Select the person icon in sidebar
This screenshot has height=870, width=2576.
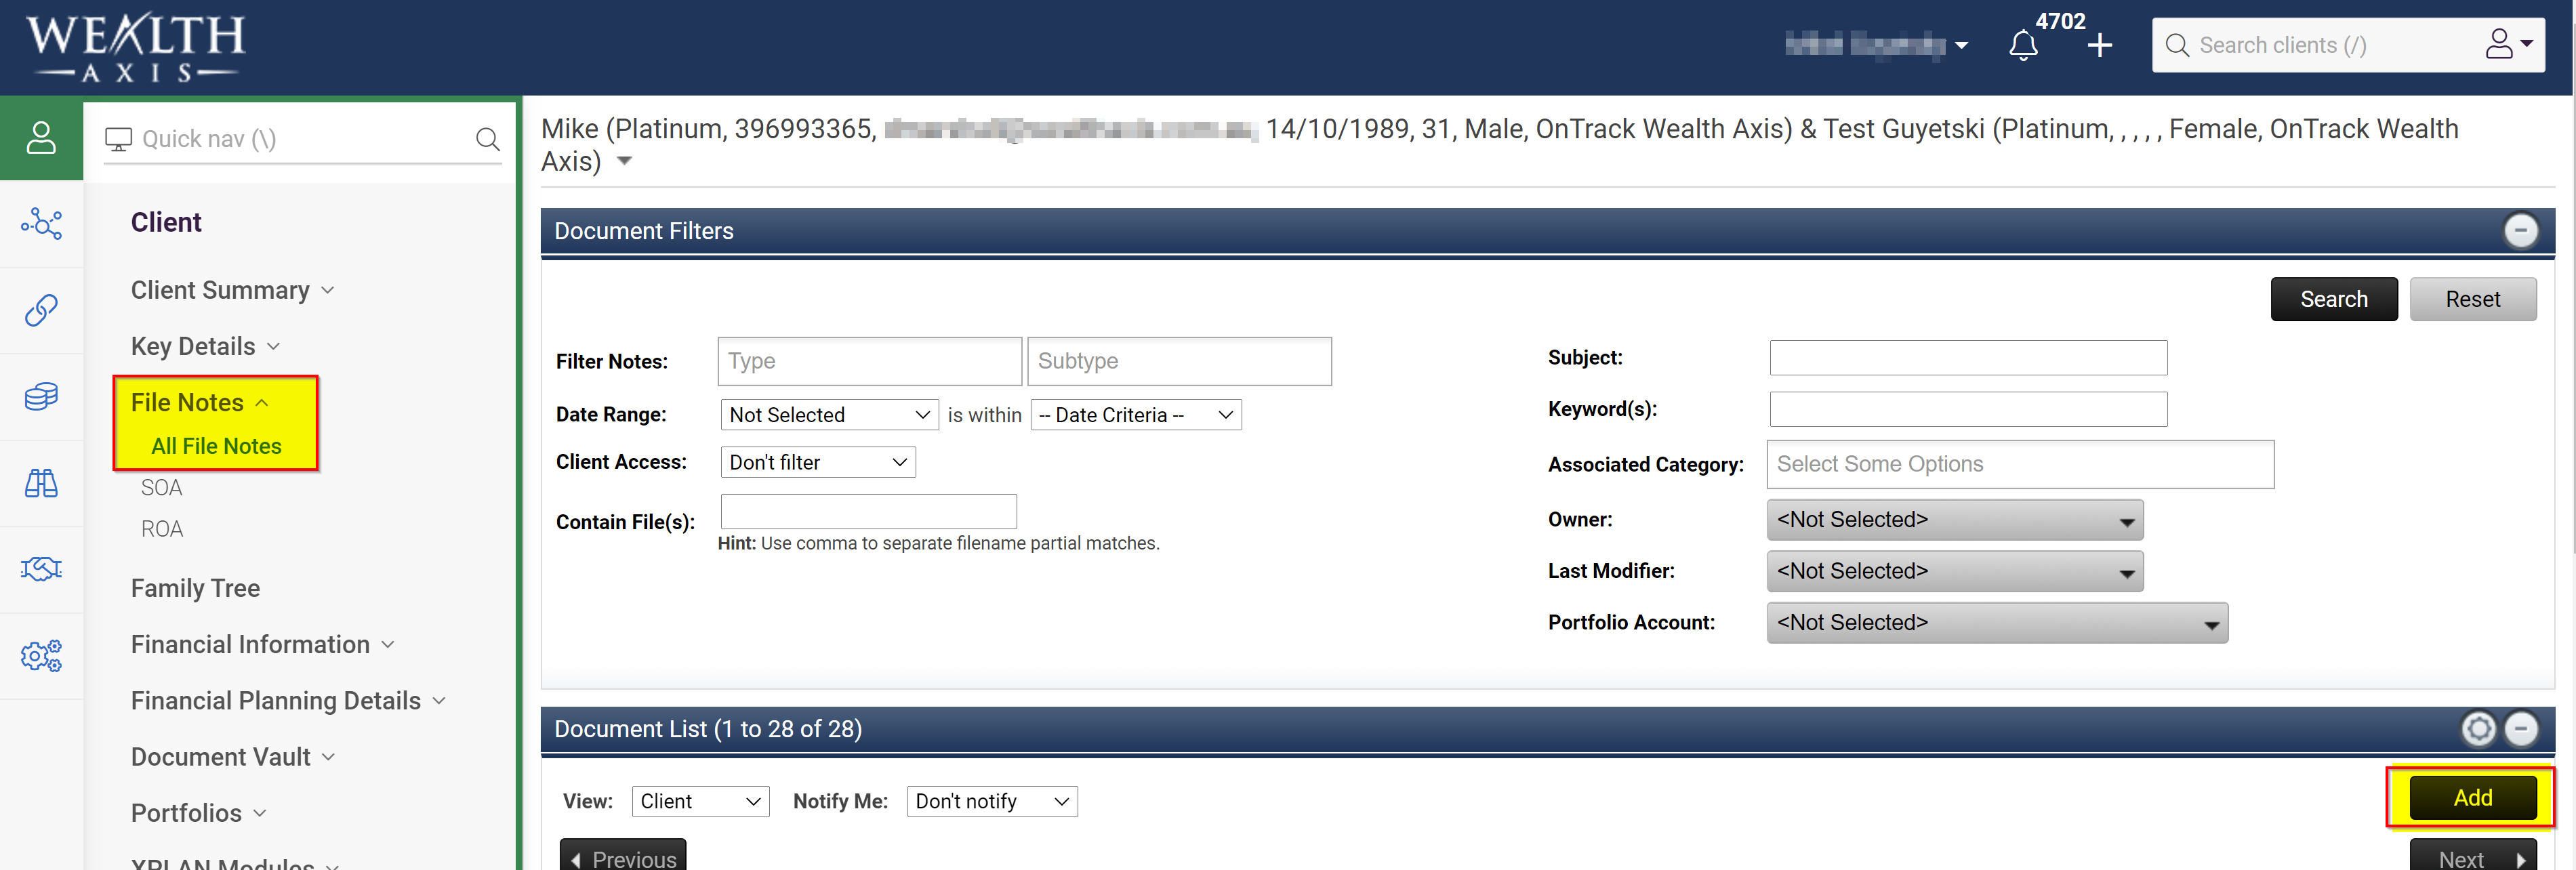pos(41,138)
